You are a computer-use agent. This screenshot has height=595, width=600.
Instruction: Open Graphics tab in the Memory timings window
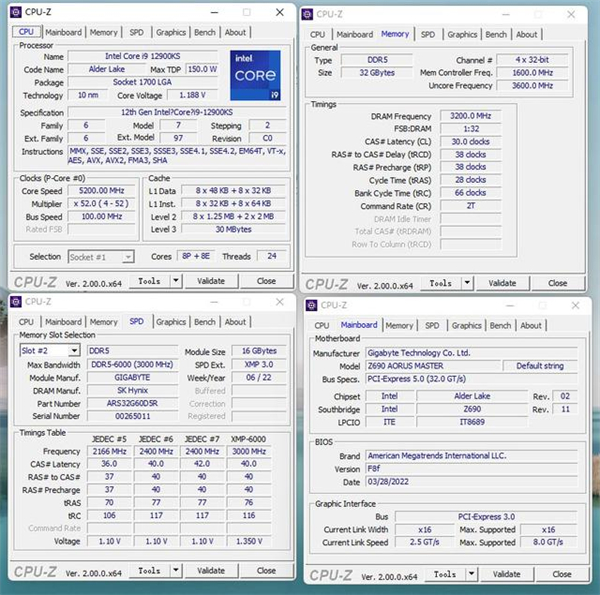[462, 34]
